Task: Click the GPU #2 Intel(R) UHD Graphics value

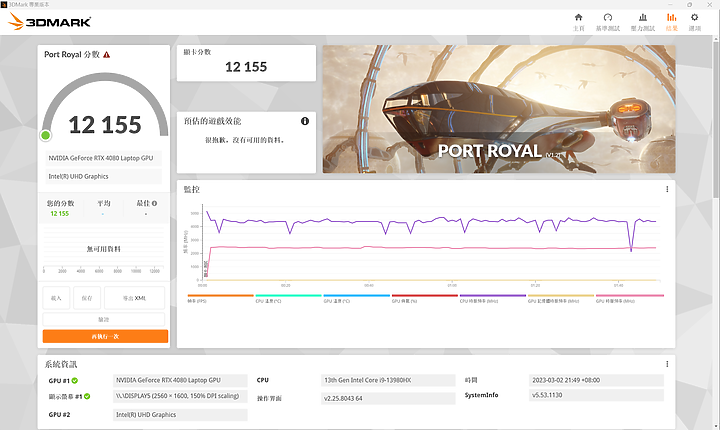Action: click(180, 414)
